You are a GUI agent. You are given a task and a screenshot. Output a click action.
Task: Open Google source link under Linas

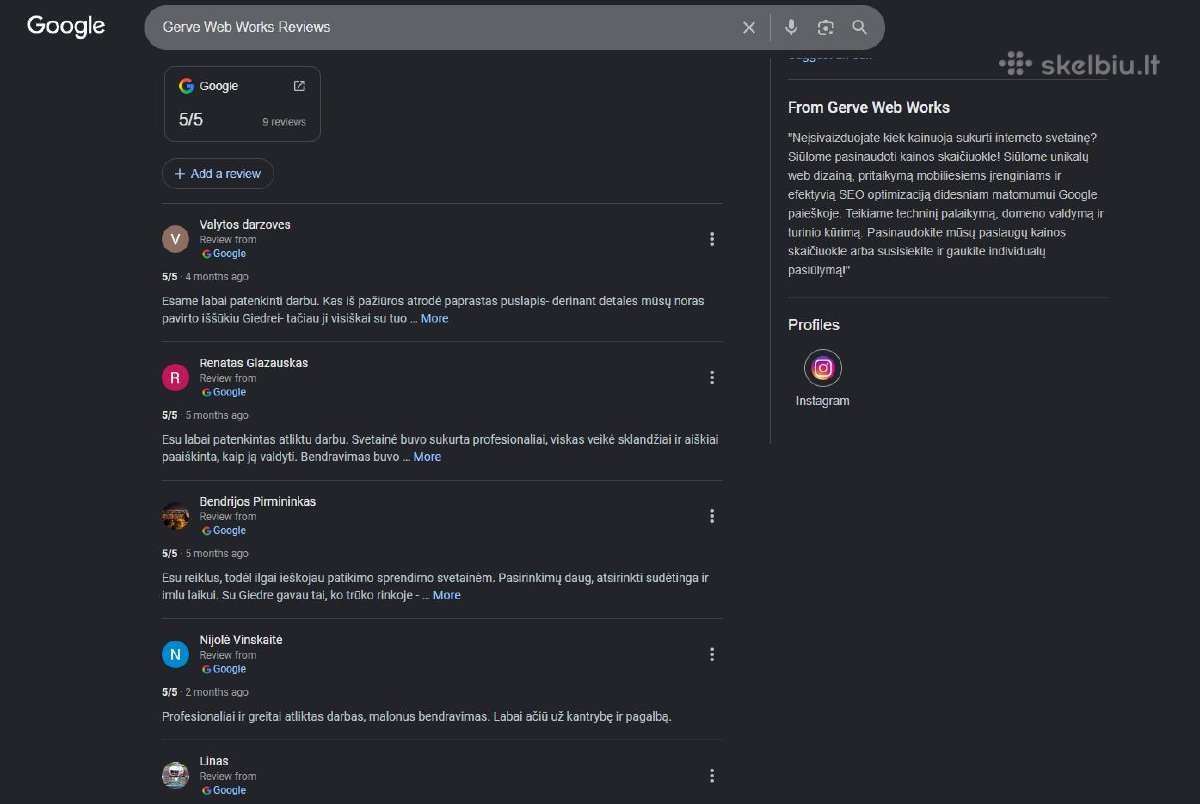click(x=224, y=790)
